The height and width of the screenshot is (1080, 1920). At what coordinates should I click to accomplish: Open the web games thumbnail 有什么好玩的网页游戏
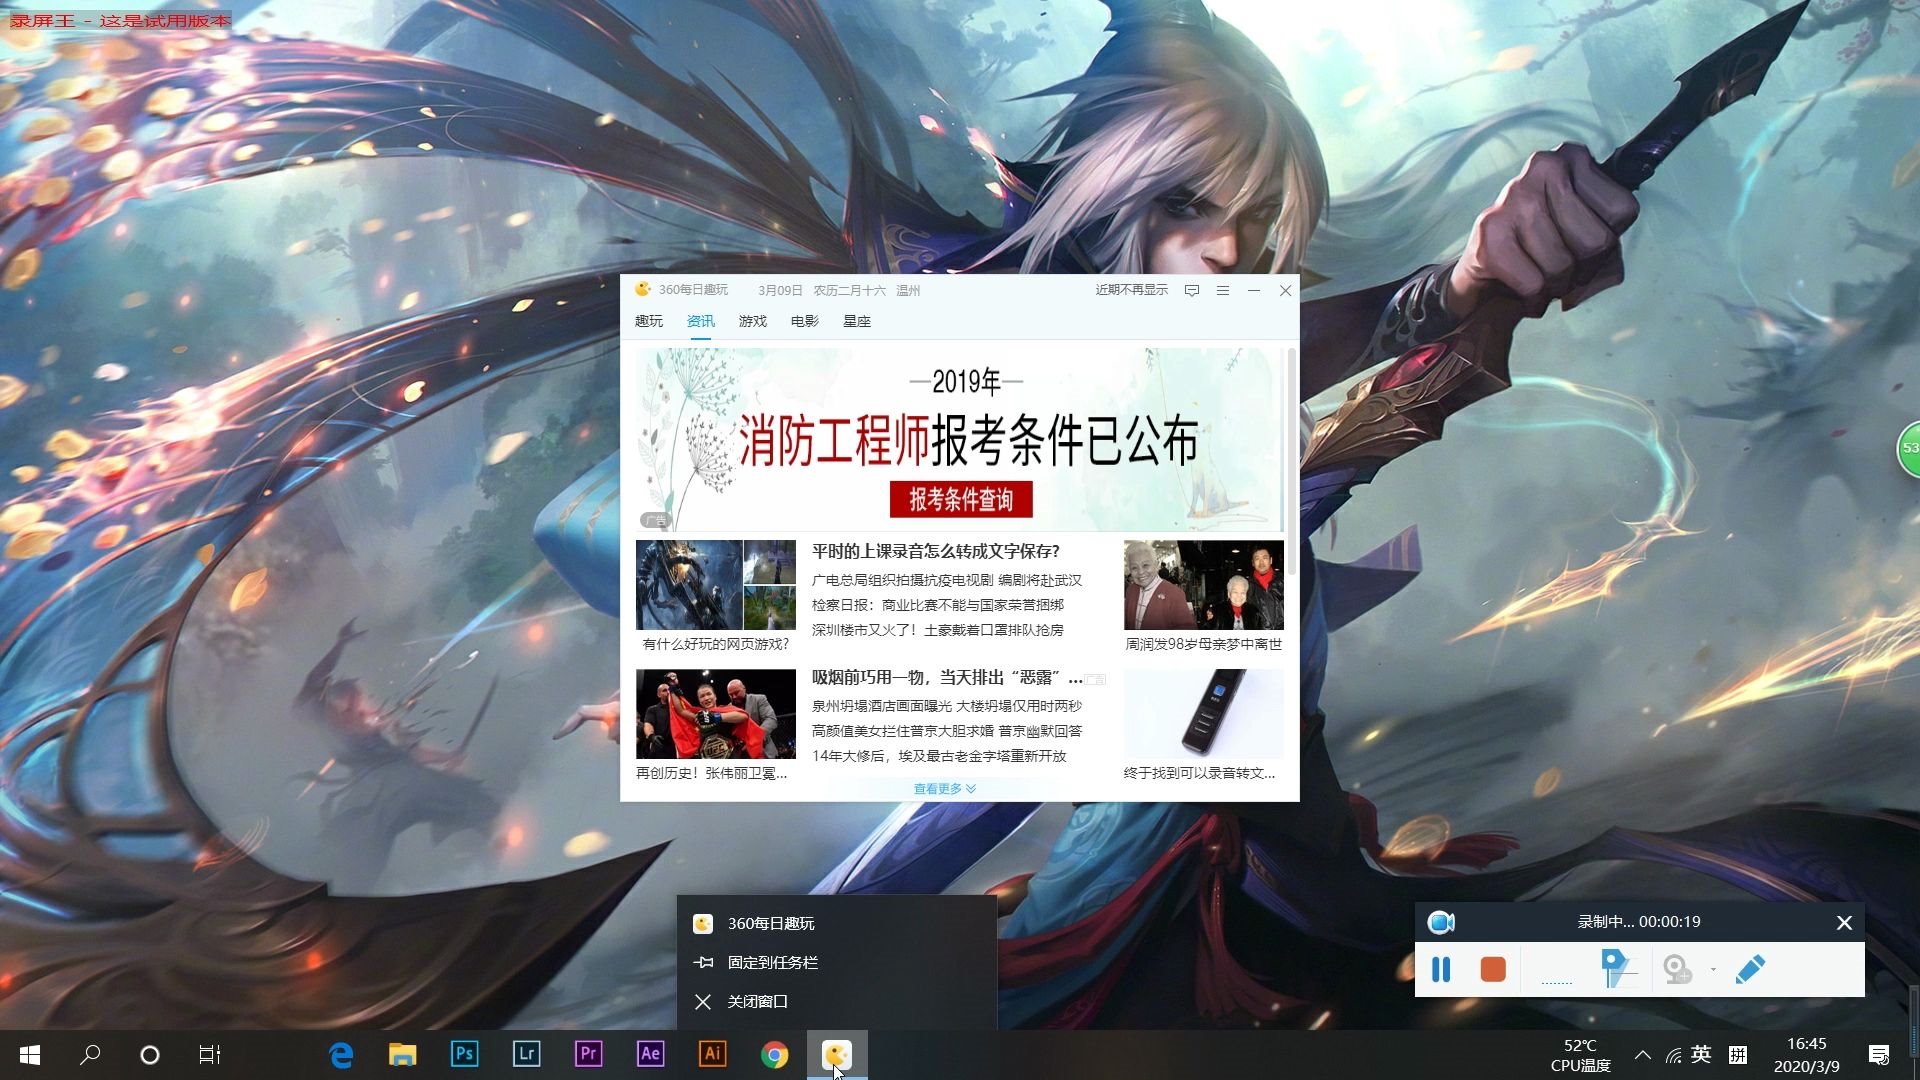tap(716, 585)
